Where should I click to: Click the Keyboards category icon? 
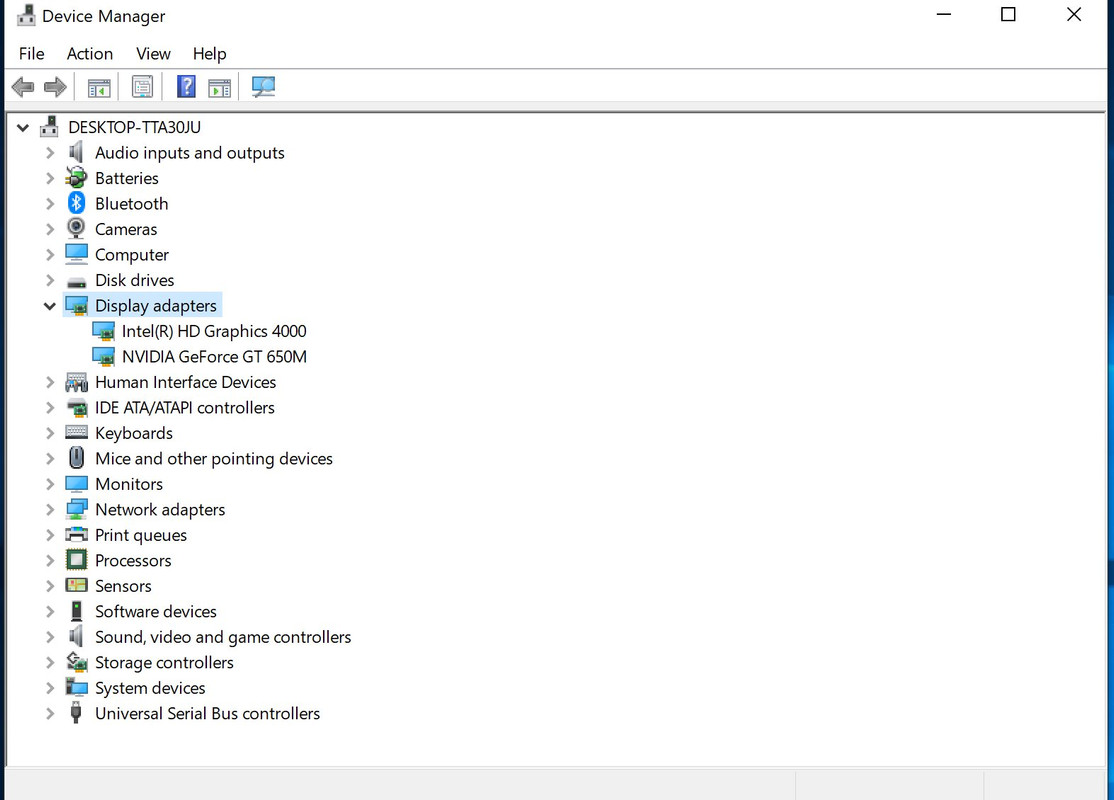point(76,432)
